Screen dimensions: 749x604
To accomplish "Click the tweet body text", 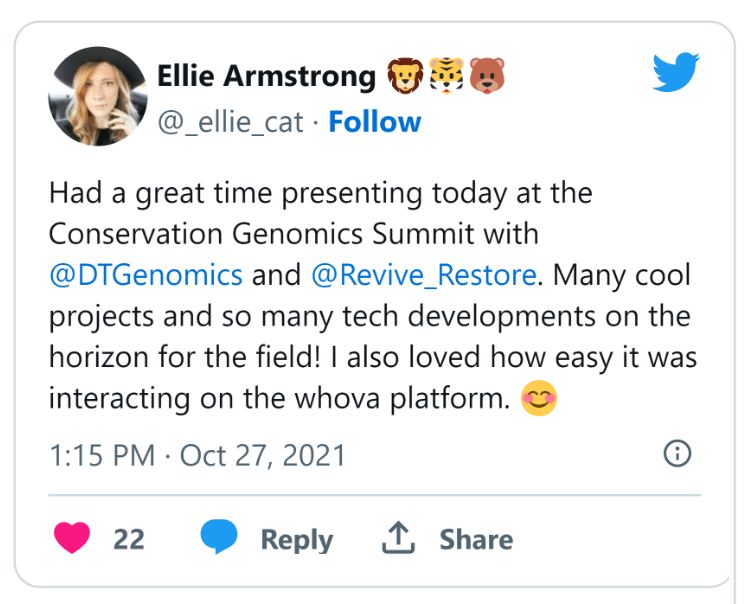I will pyautogui.click(x=373, y=295).
